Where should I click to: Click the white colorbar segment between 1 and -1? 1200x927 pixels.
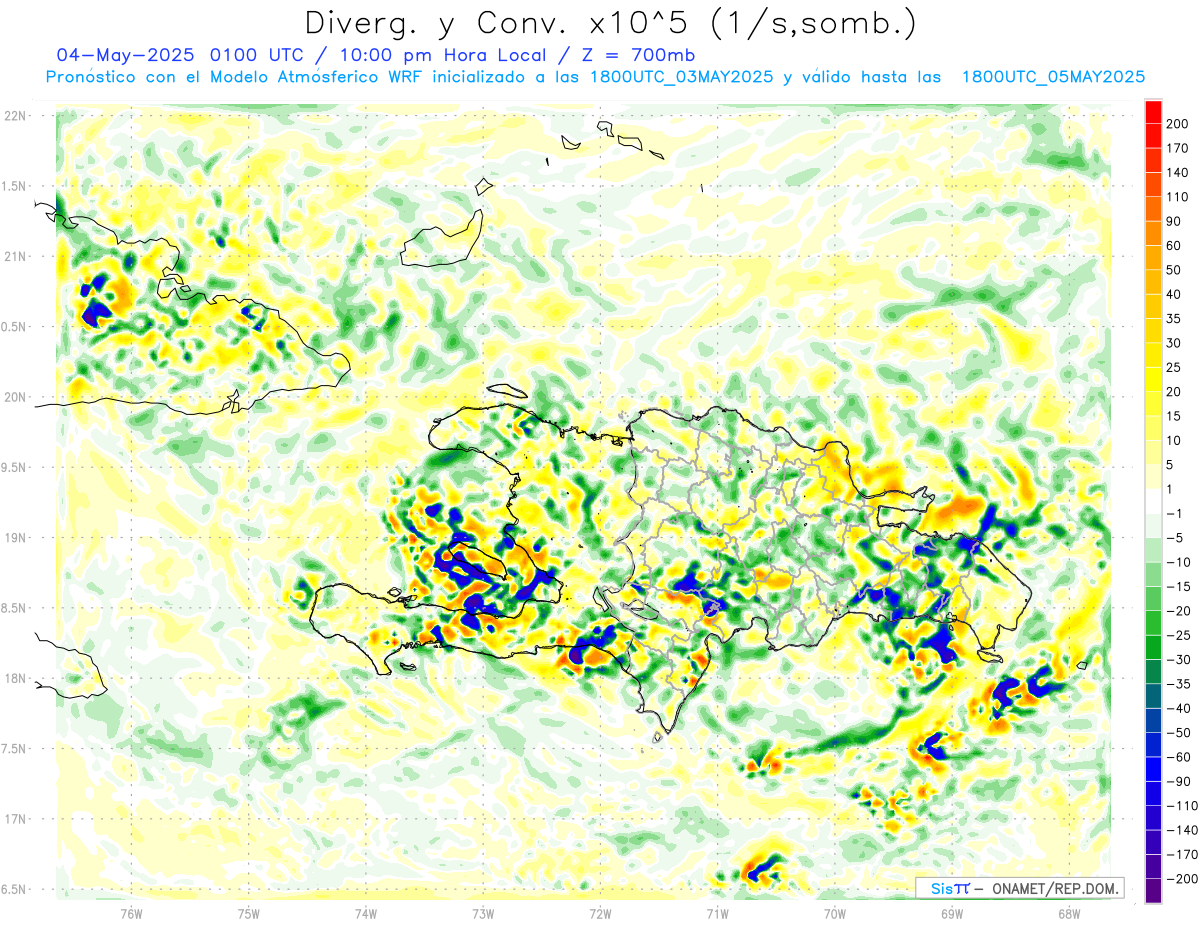(x=1153, y=502)
